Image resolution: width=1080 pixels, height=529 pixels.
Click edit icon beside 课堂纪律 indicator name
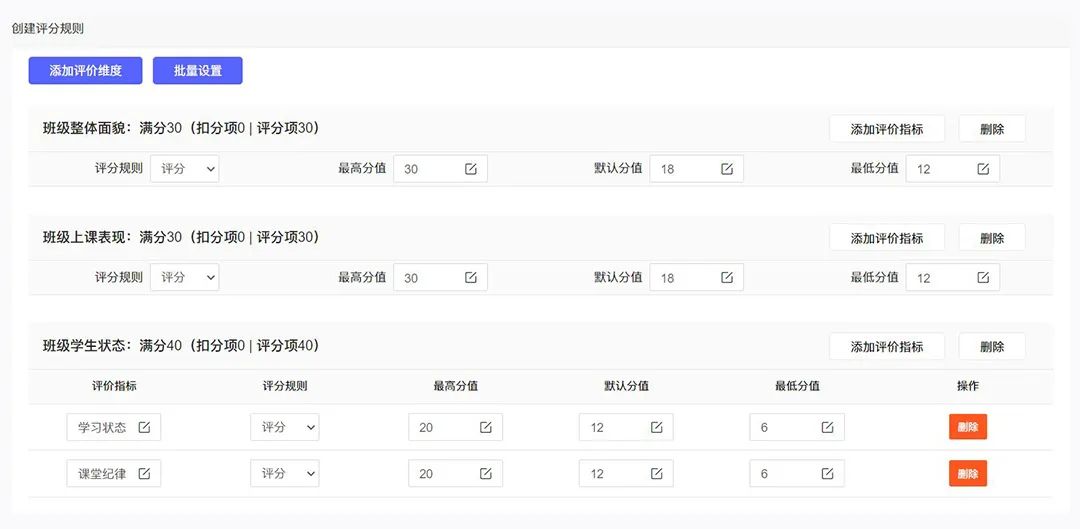coord(144,474)
